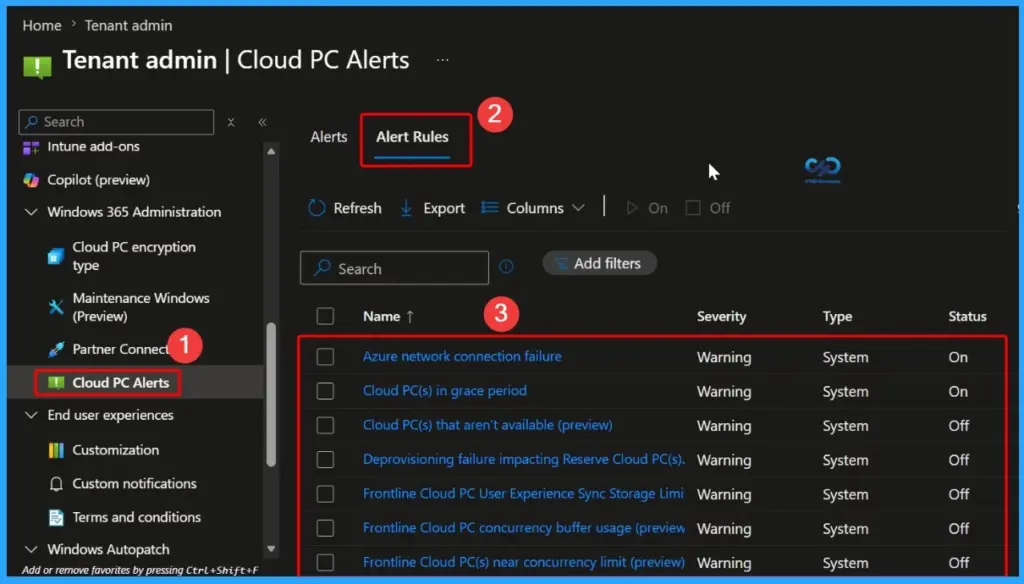Switch to the Alerts tab
Image resolution: width=1024 pixels, height=584 pixels.
point(328,137)
